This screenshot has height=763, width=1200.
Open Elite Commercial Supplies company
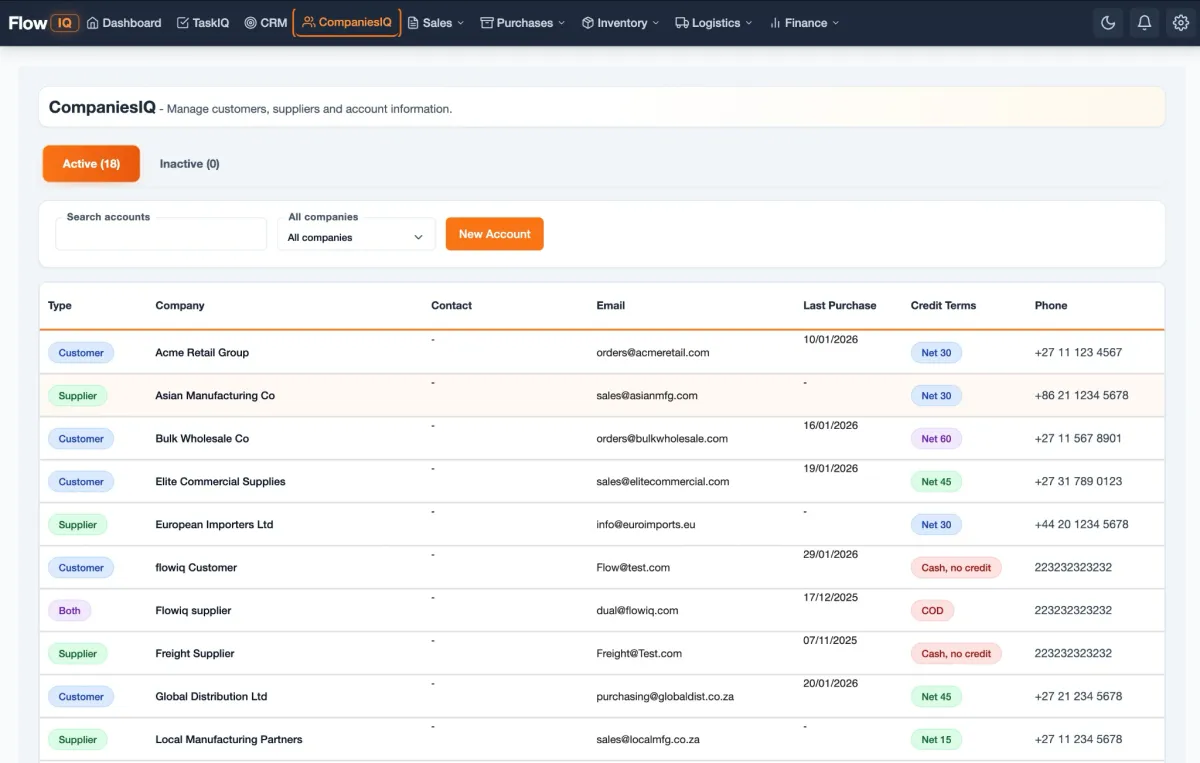click(x=220, y=482)
